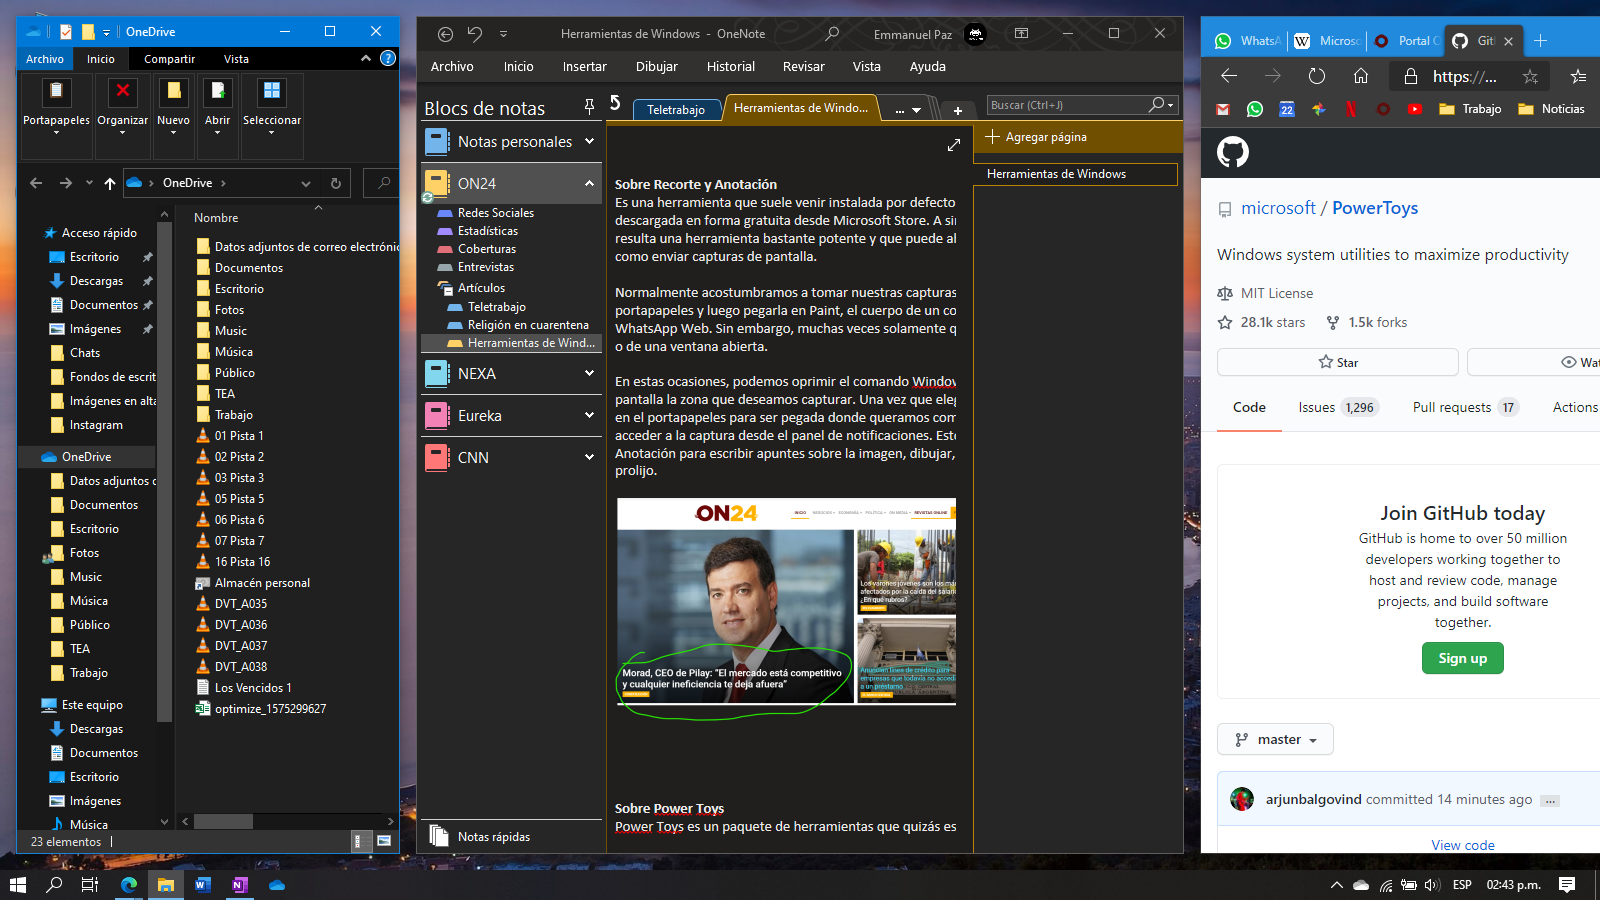The image size is (1600, 900).
Task: Open Los Vencidos 1 file
Action: (252, 688)
